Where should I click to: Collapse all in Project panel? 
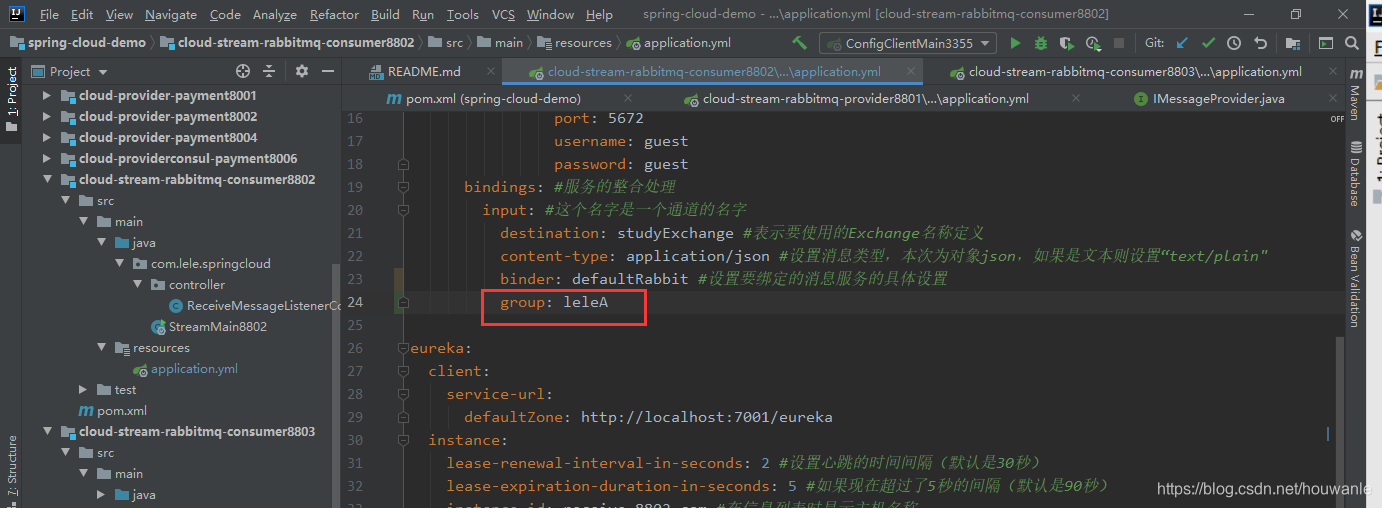pos(268,71)
